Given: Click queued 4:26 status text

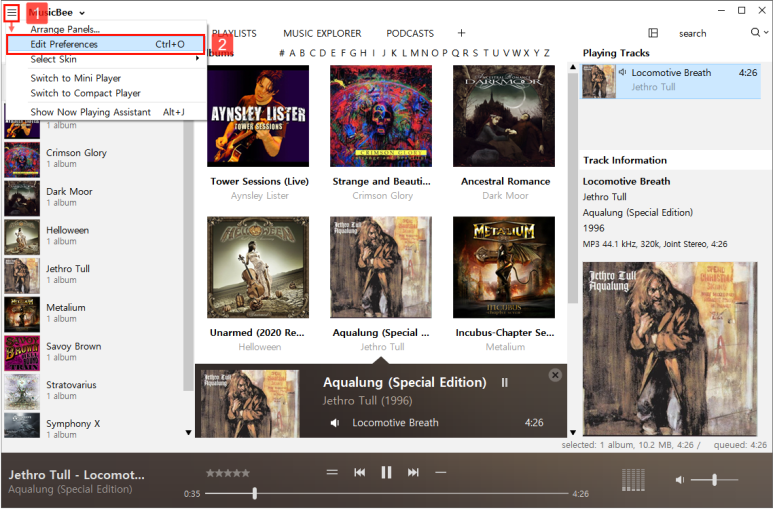Looking at the screenshot, I should pos(739,445).
